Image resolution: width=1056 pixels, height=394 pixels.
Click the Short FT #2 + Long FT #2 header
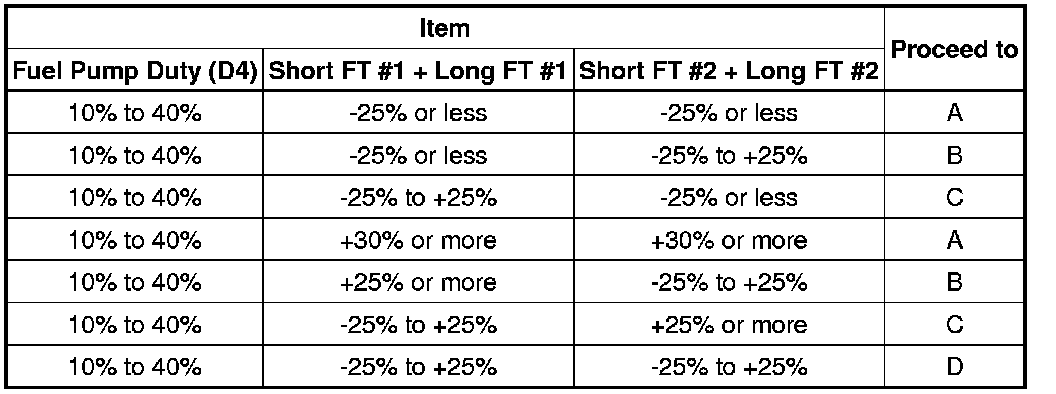[x=729, y=70]
